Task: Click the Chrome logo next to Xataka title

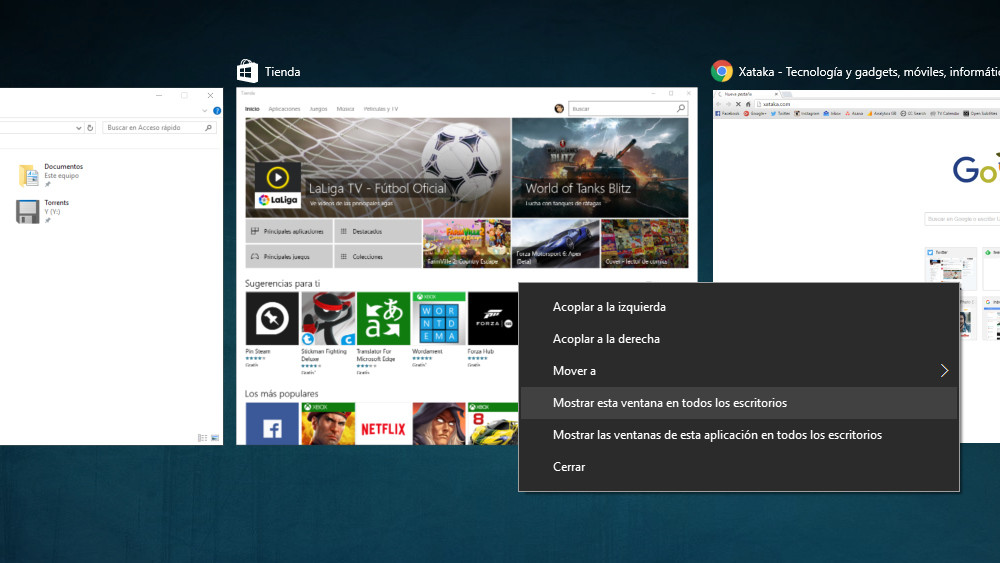Action: point(722,71)
